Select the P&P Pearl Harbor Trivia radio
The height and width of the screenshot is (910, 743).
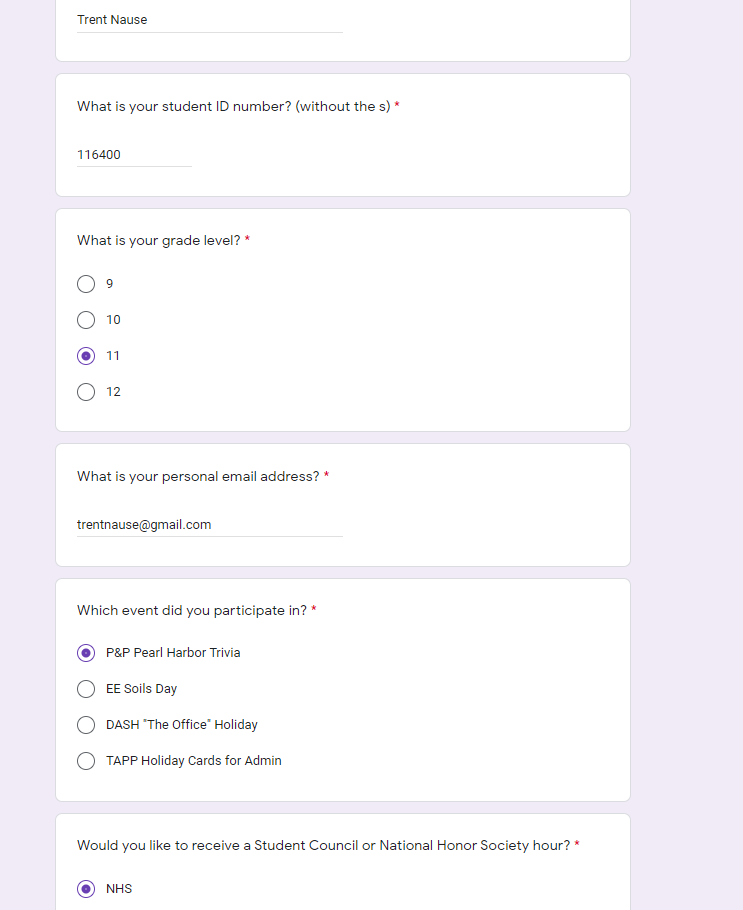point(86,653)
